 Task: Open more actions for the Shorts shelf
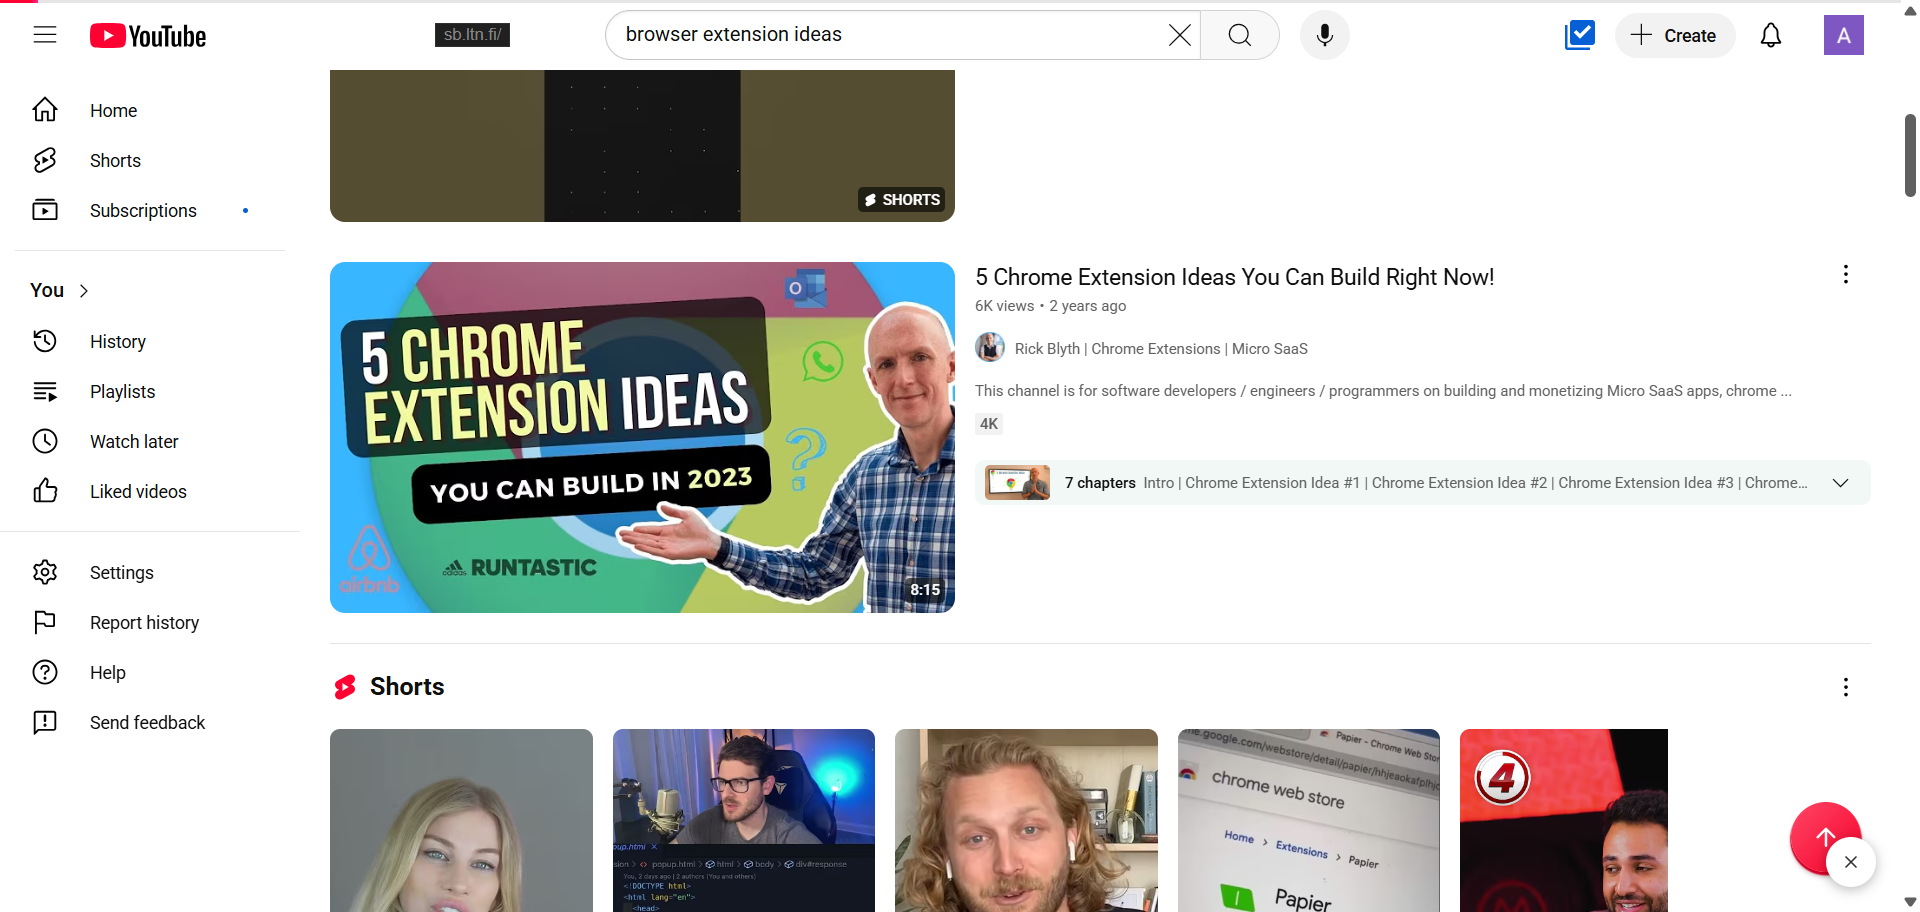coord(1846,687)
